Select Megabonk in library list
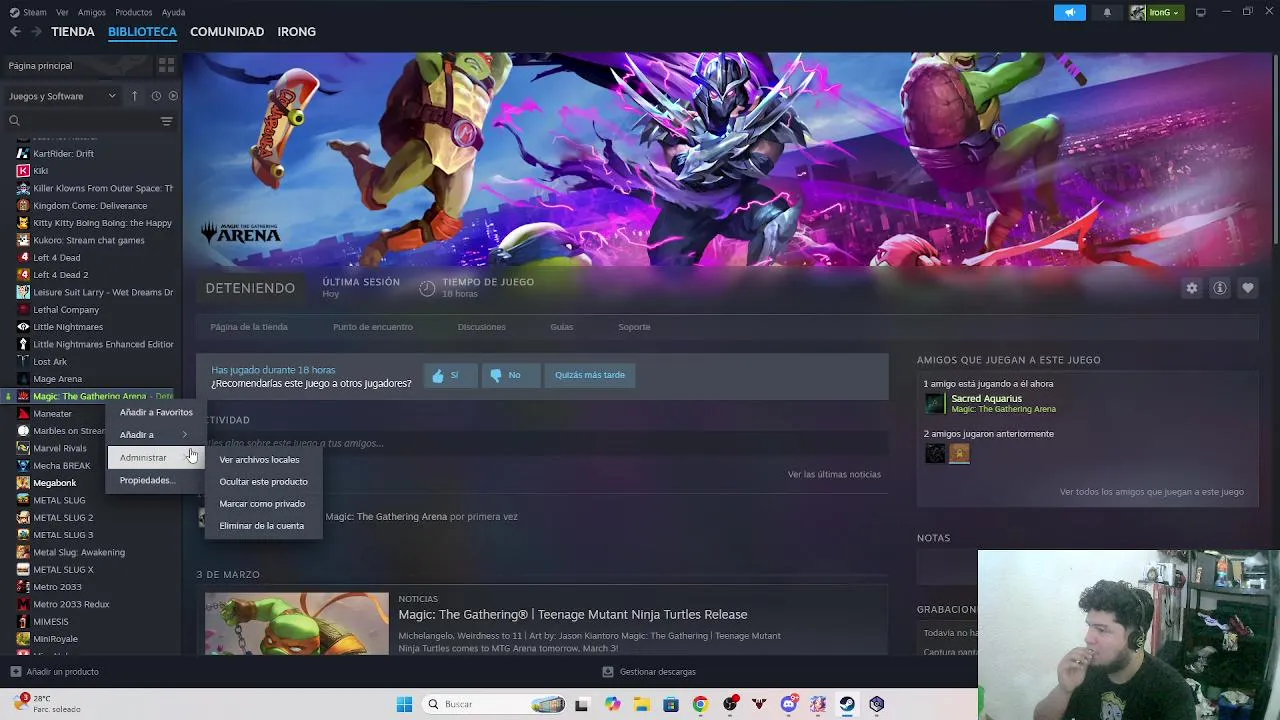The height and width of the screenshot is (720, 1280). [x=54, y=483]
